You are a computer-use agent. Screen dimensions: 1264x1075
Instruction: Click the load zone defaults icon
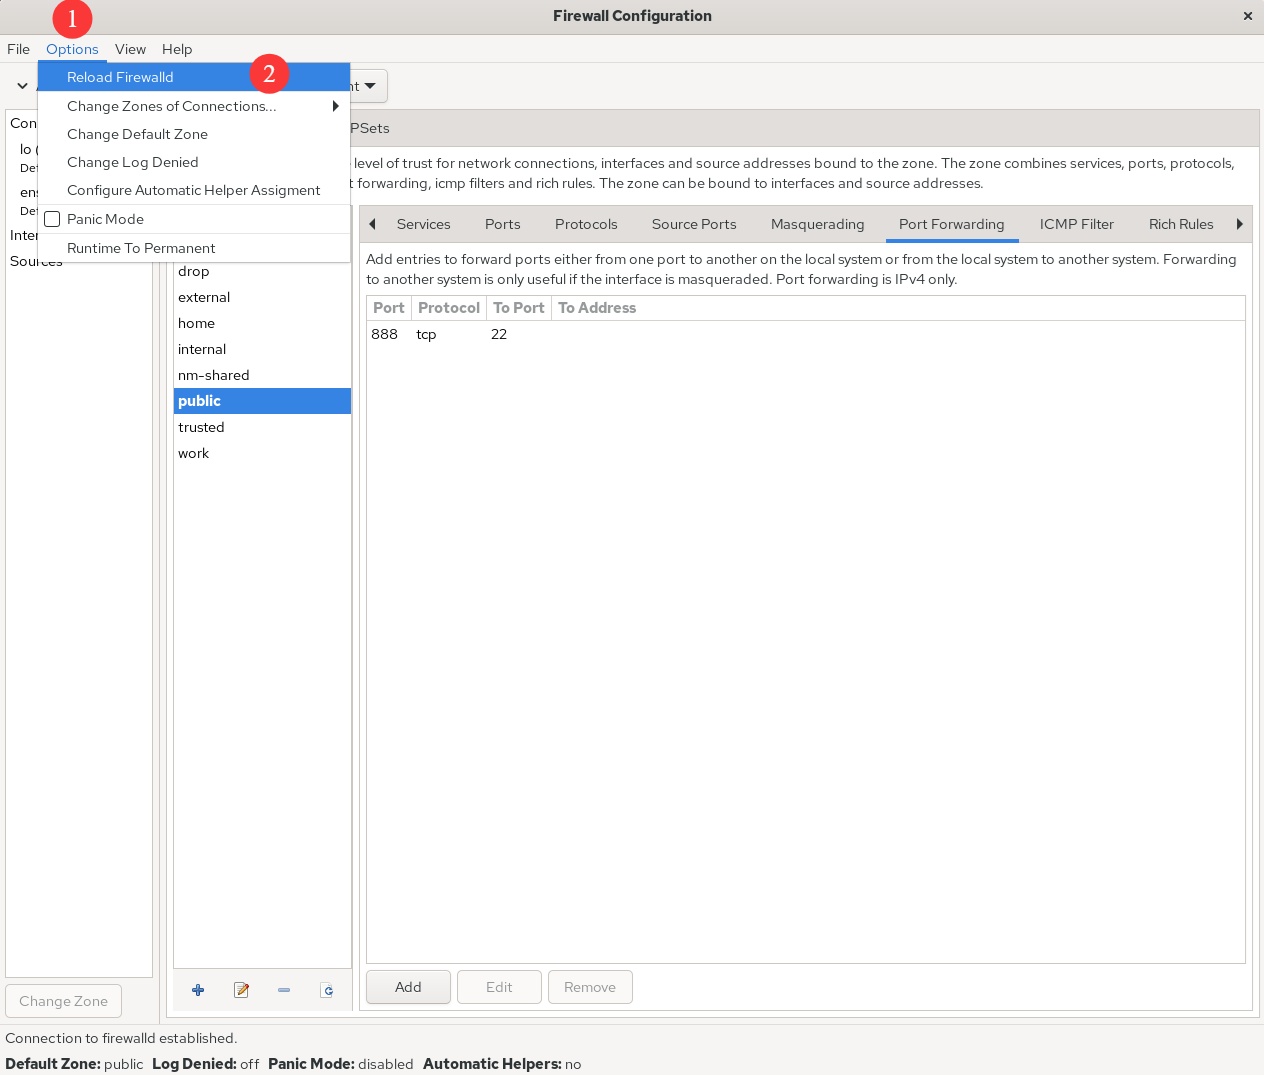tap(327, 990)
